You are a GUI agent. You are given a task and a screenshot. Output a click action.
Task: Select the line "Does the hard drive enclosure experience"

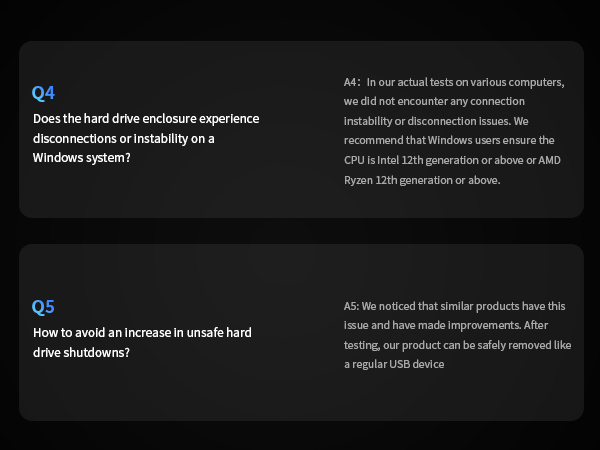point(146,119)
